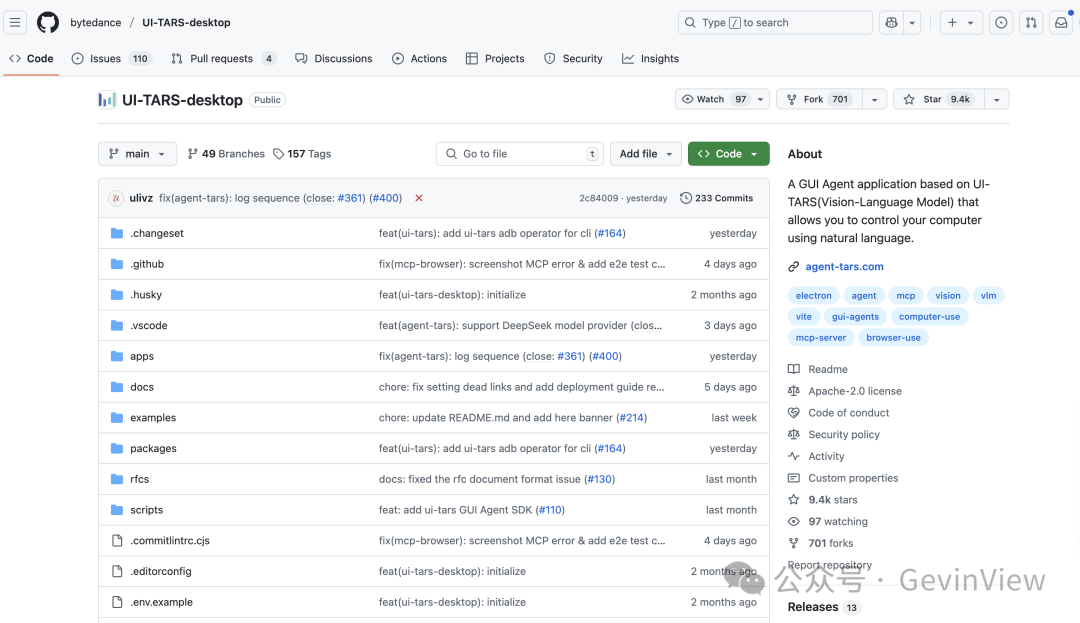Switch to the Discussions tab
This screenshot has height=623, width=1080.
(x=333, y=59)
